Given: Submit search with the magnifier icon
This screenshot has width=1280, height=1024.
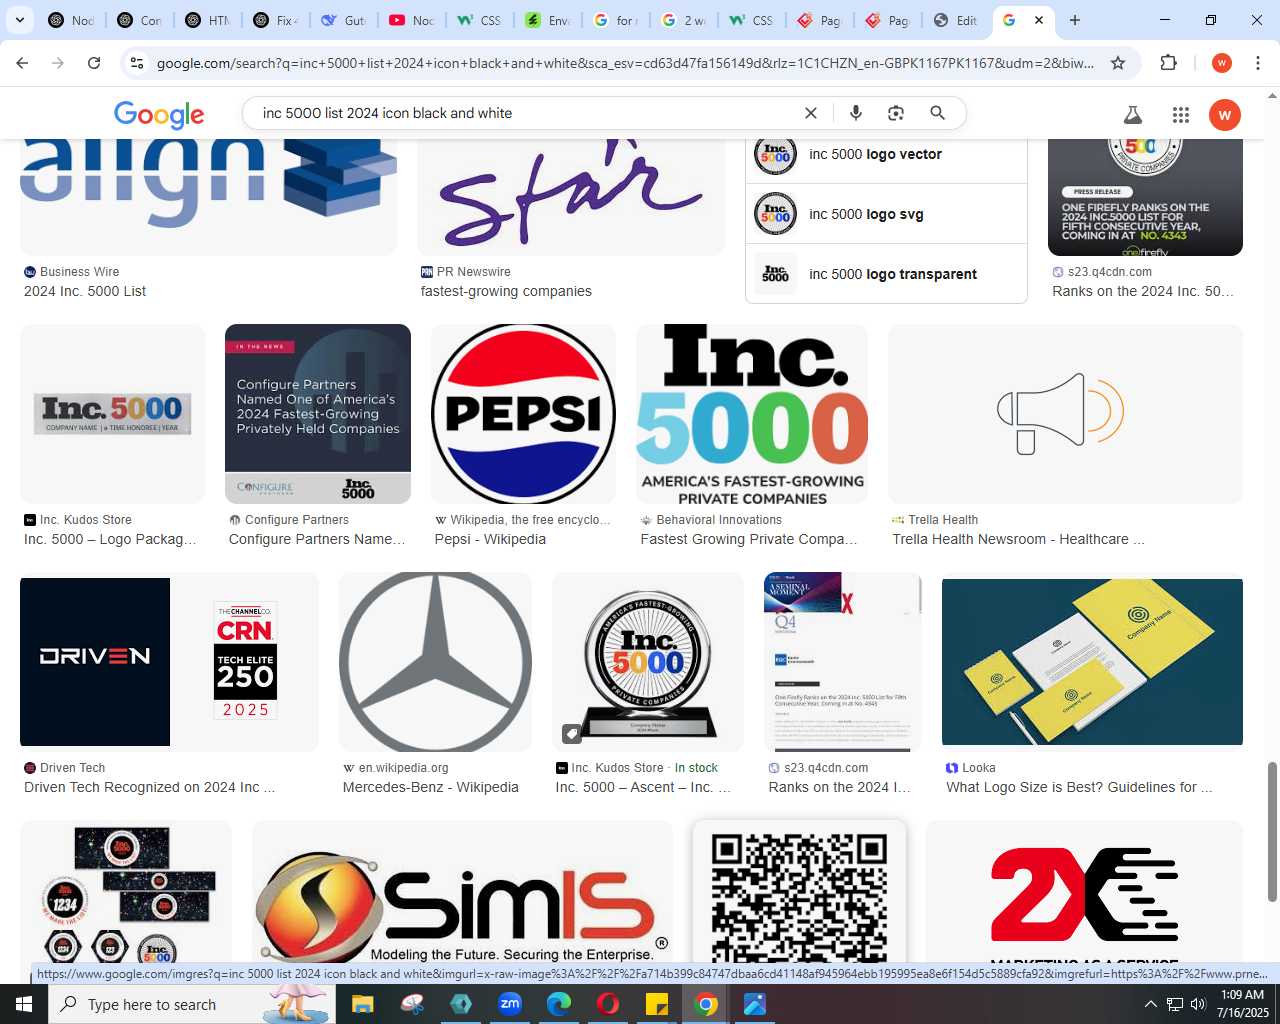Looking at the screenshot, I should [937, 113].
